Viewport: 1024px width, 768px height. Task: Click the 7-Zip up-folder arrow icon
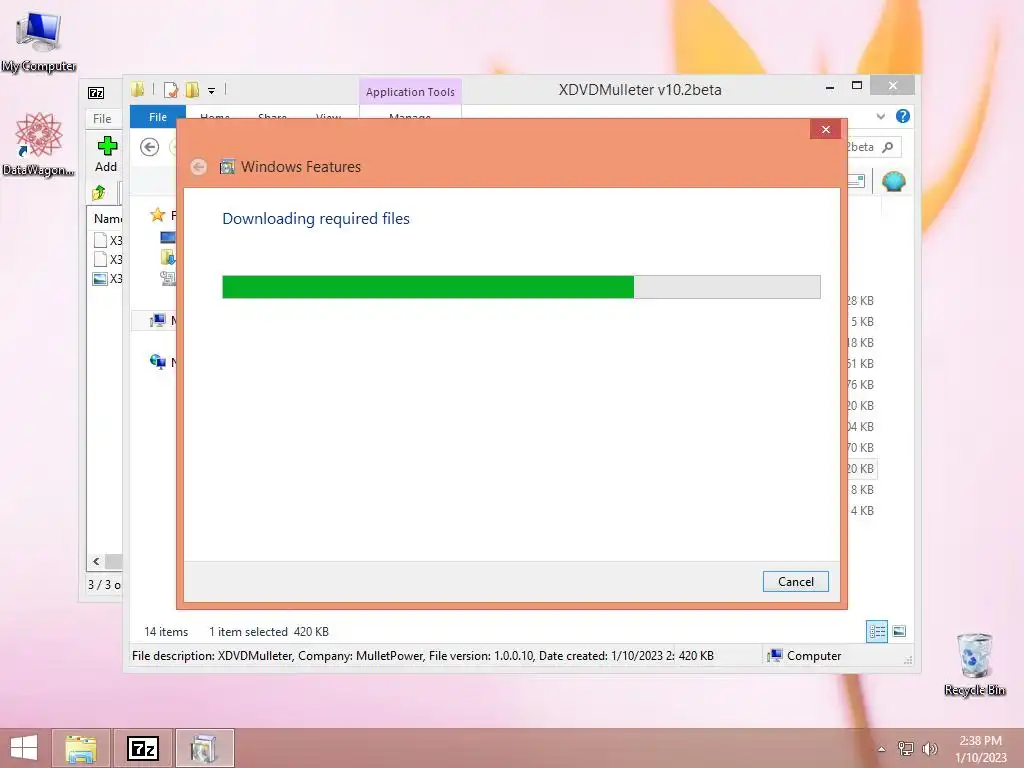pyautogui.click(x=99, y=192)
